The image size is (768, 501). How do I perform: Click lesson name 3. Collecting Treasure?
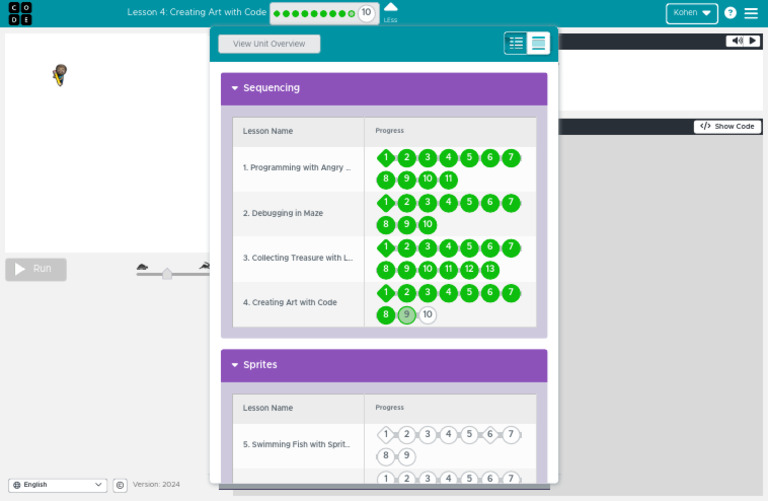298,258
